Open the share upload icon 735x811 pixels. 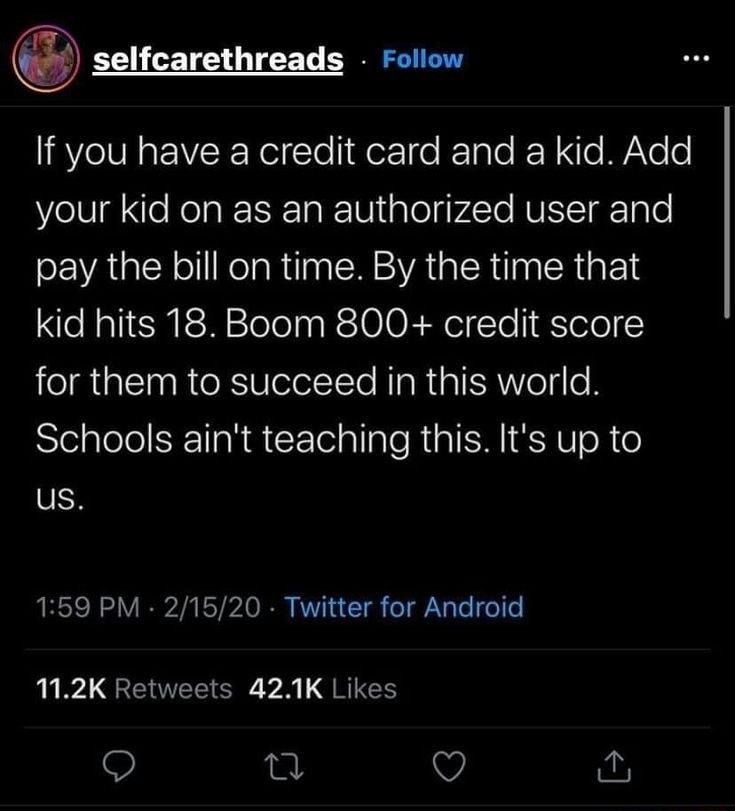[613, 766]
